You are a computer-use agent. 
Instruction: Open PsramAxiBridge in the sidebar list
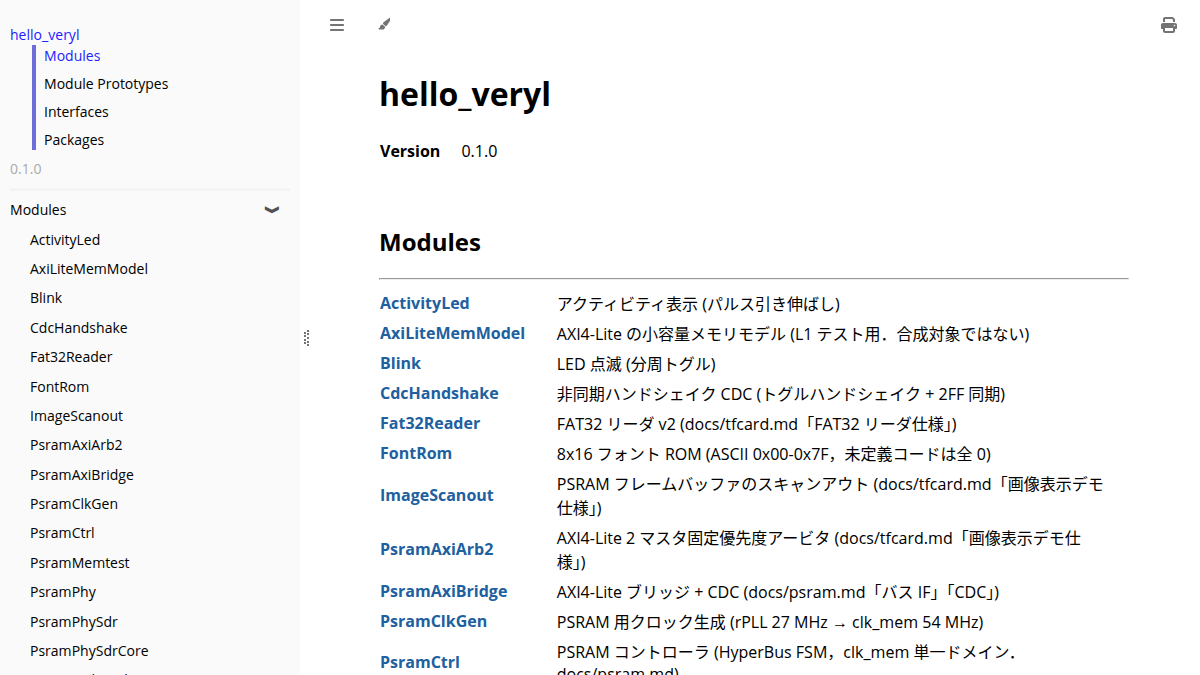point(82,475)
